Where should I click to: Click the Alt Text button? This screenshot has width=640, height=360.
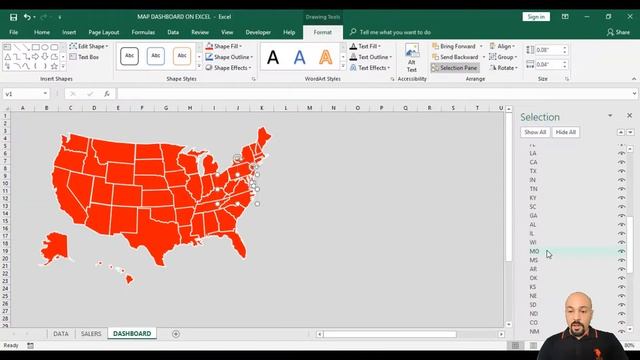[x=411, y=58]
